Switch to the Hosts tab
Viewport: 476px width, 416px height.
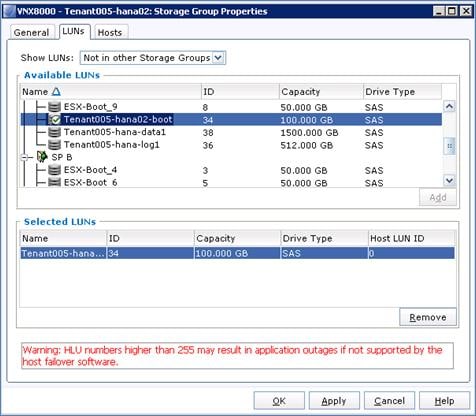pos(110,32)
